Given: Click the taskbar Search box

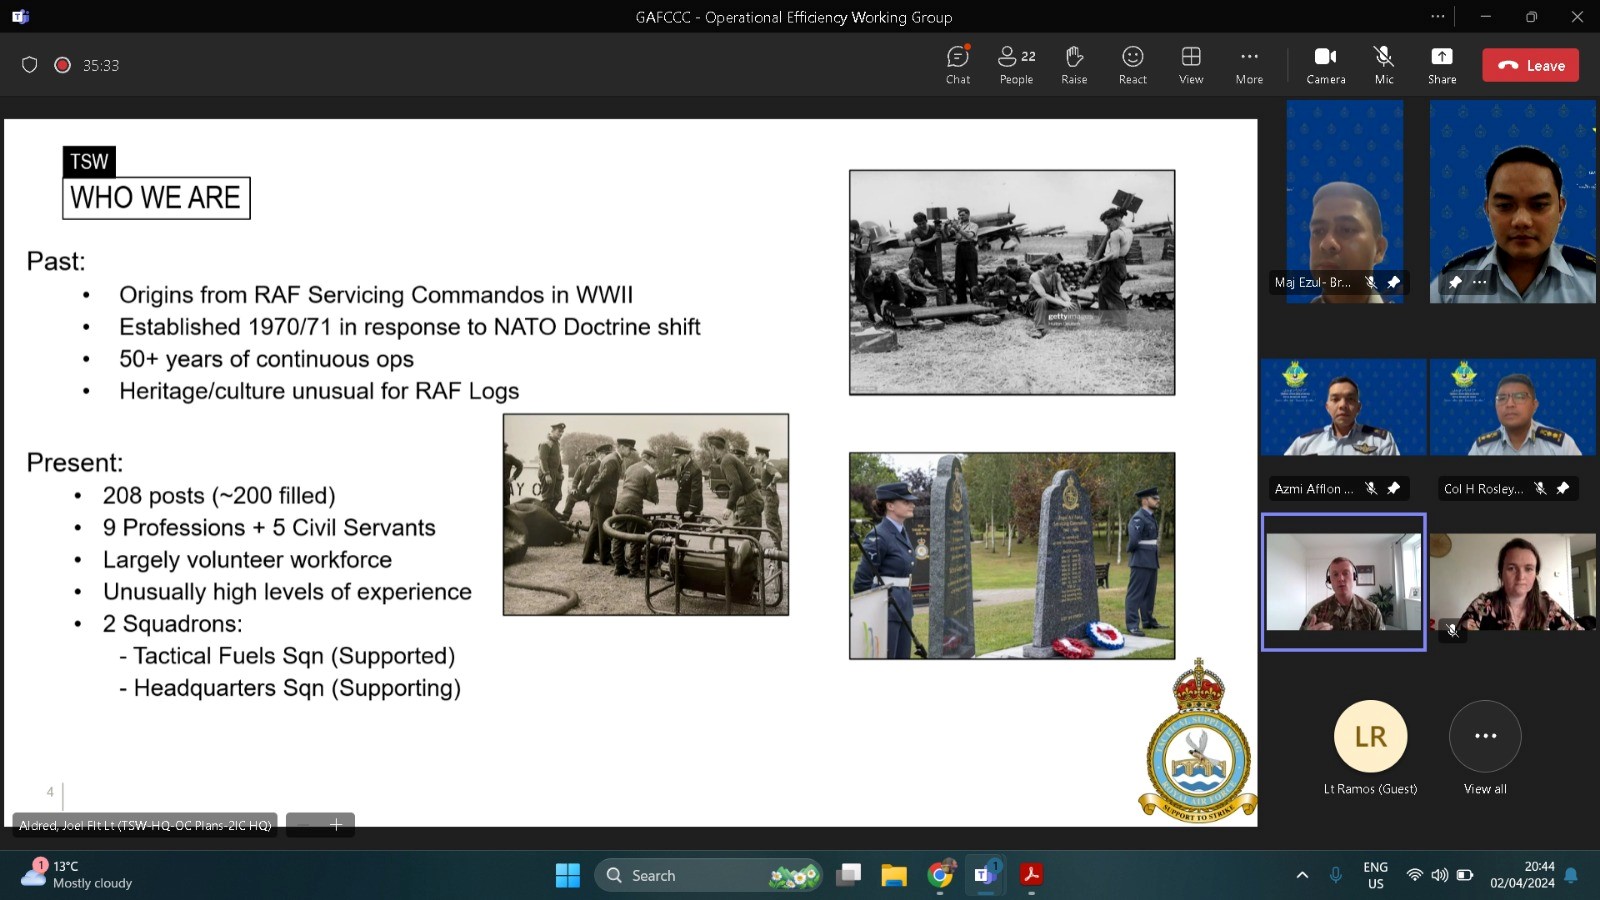Looking at the screenshot, I should [x=708, y=875].
